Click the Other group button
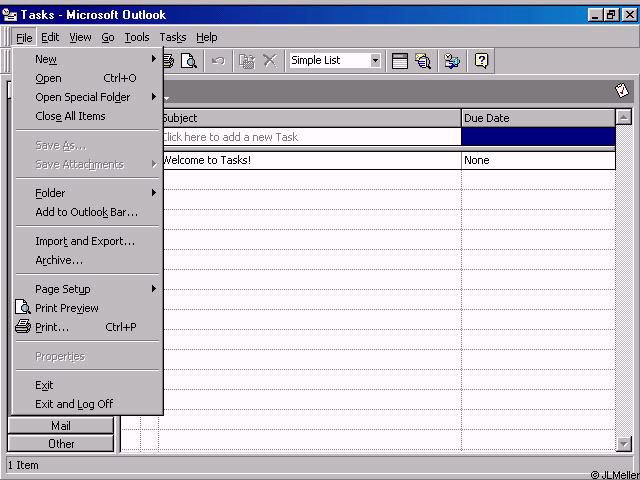This screenshot has width=640, height=480. 61,444
